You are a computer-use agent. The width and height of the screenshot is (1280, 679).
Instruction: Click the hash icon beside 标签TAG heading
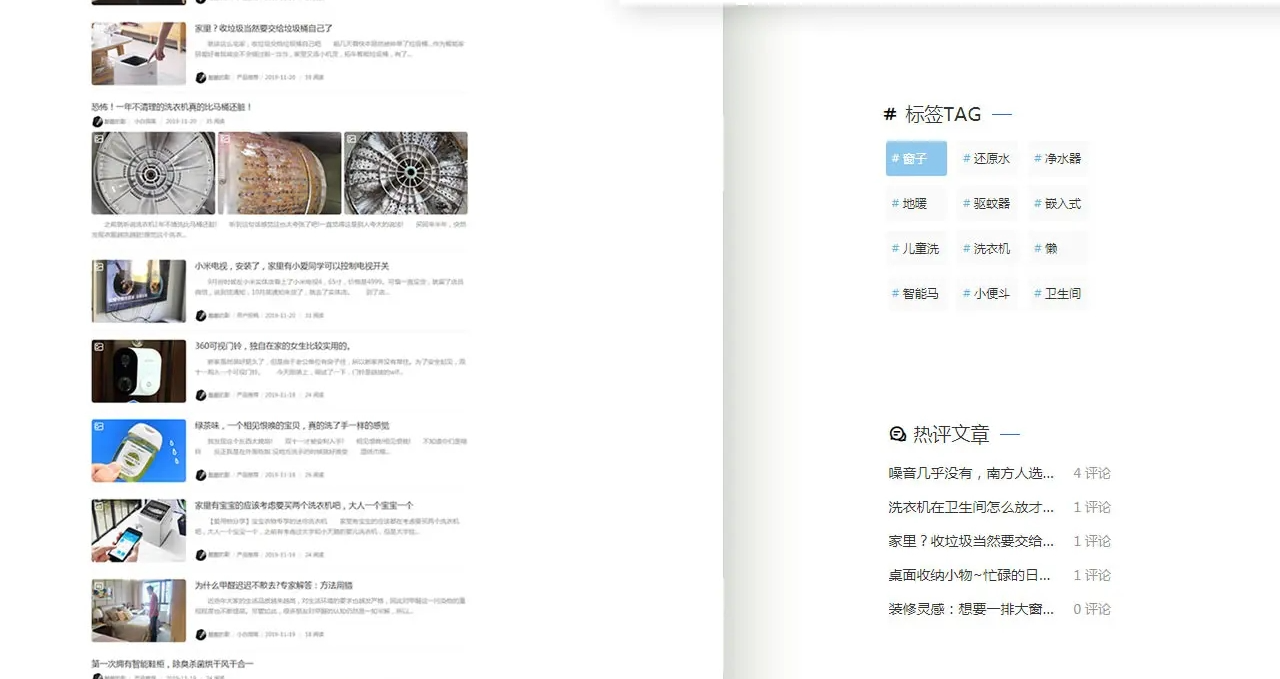click(890, 114)
